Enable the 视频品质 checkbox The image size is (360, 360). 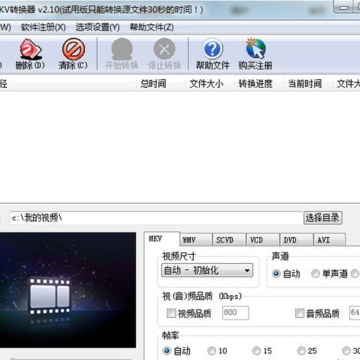coord(171,313)
